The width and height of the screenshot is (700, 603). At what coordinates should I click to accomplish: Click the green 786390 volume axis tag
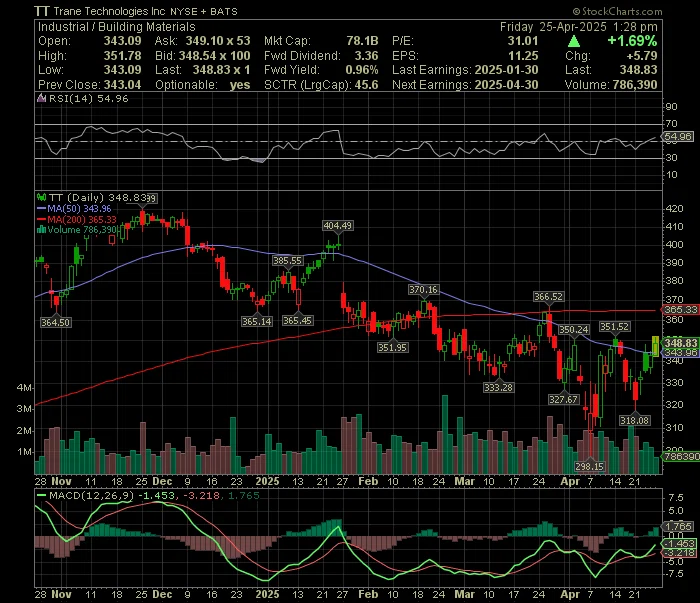point(680,456)
